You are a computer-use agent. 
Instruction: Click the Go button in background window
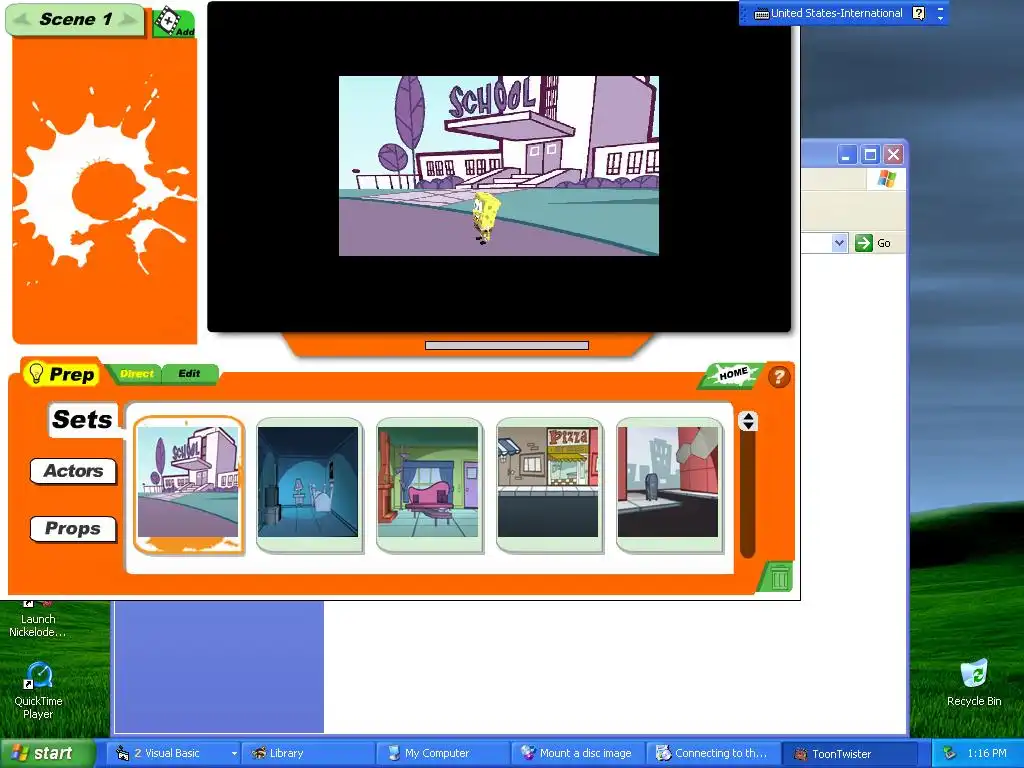pyautogui.click(x=872, y=243)
